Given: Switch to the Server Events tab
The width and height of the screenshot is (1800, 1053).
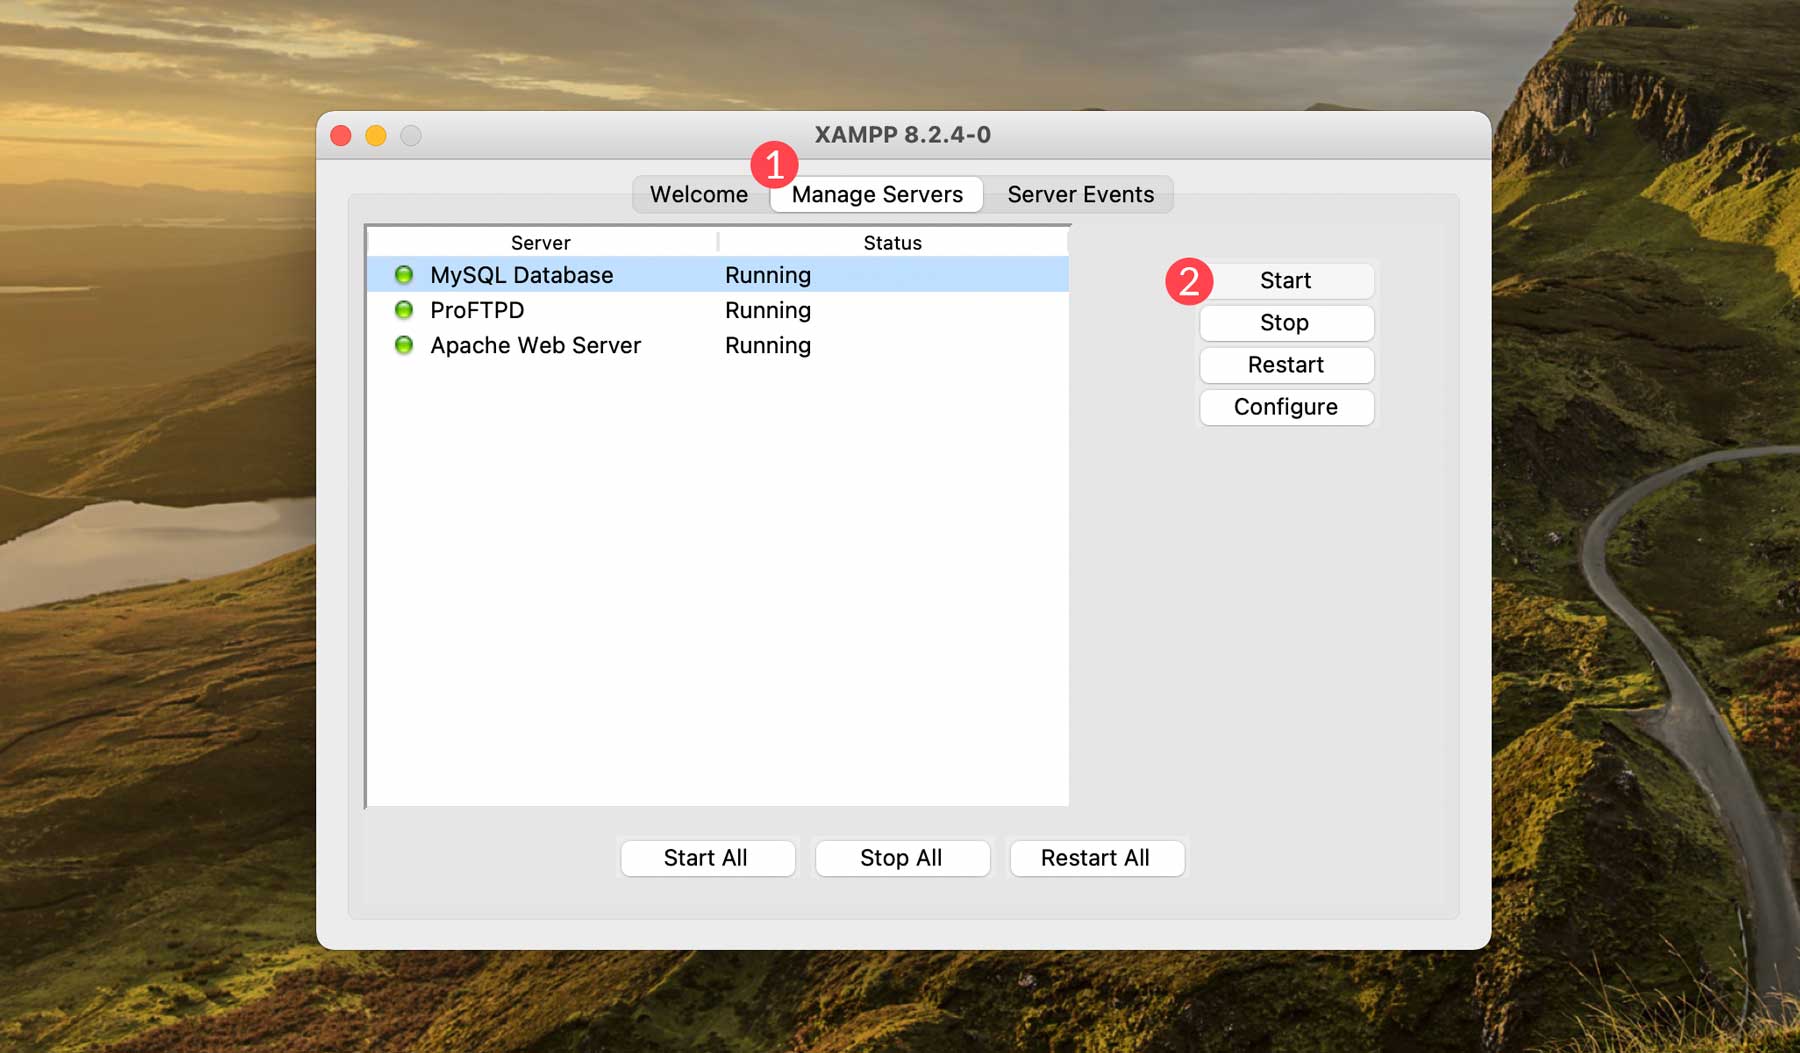Looking at the screenshot, I should (1080, 195).
